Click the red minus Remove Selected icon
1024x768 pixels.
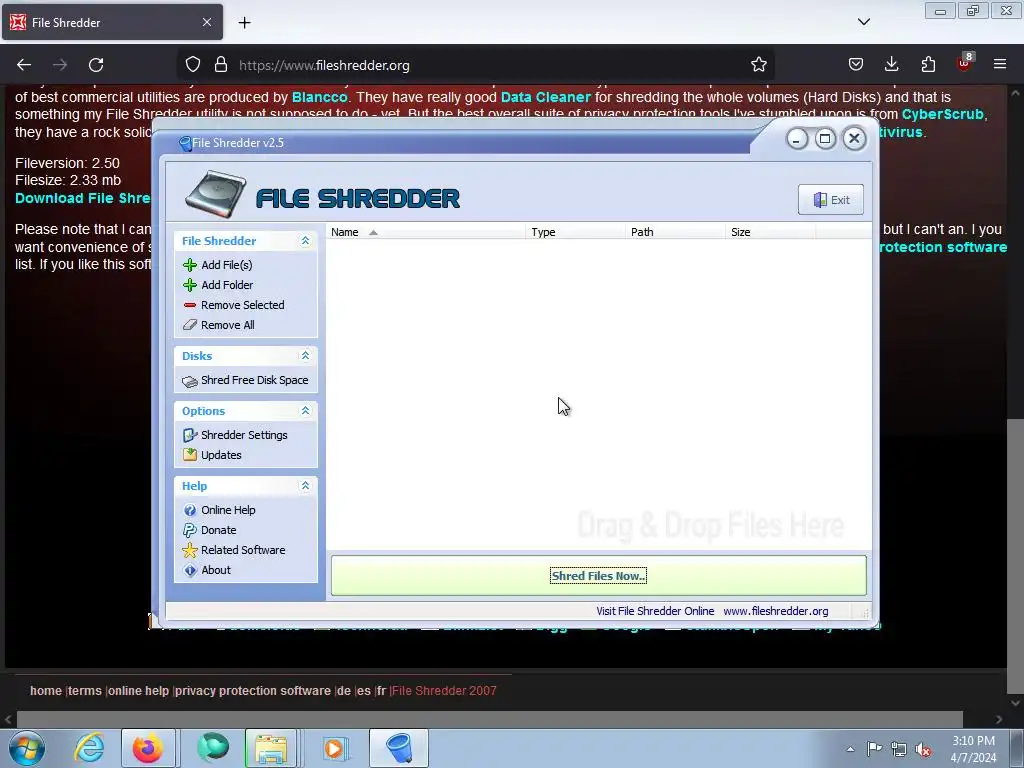[x=190, y=305]
